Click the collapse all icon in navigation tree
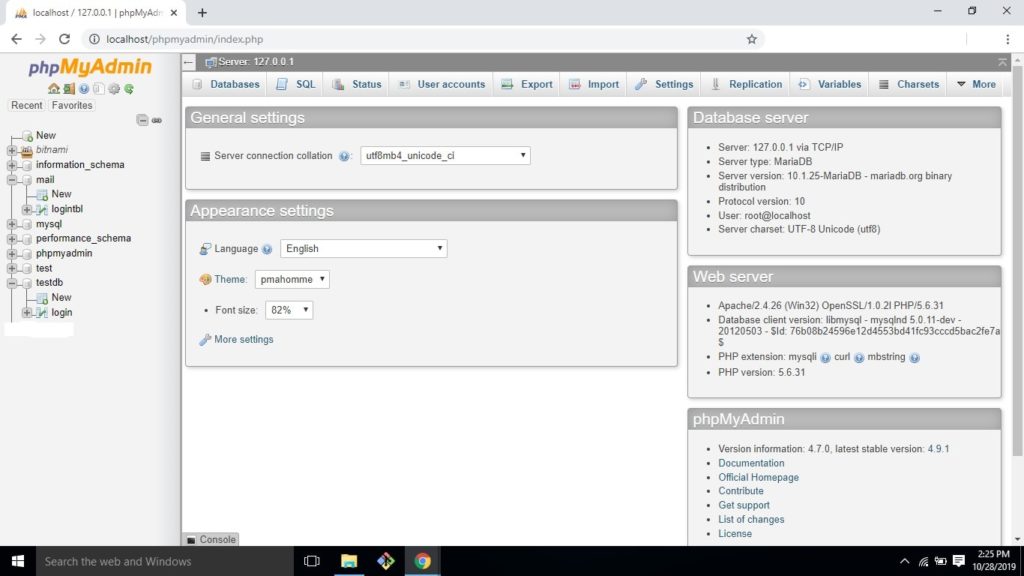The image size is (1024, 576). (x=142, y=120)
